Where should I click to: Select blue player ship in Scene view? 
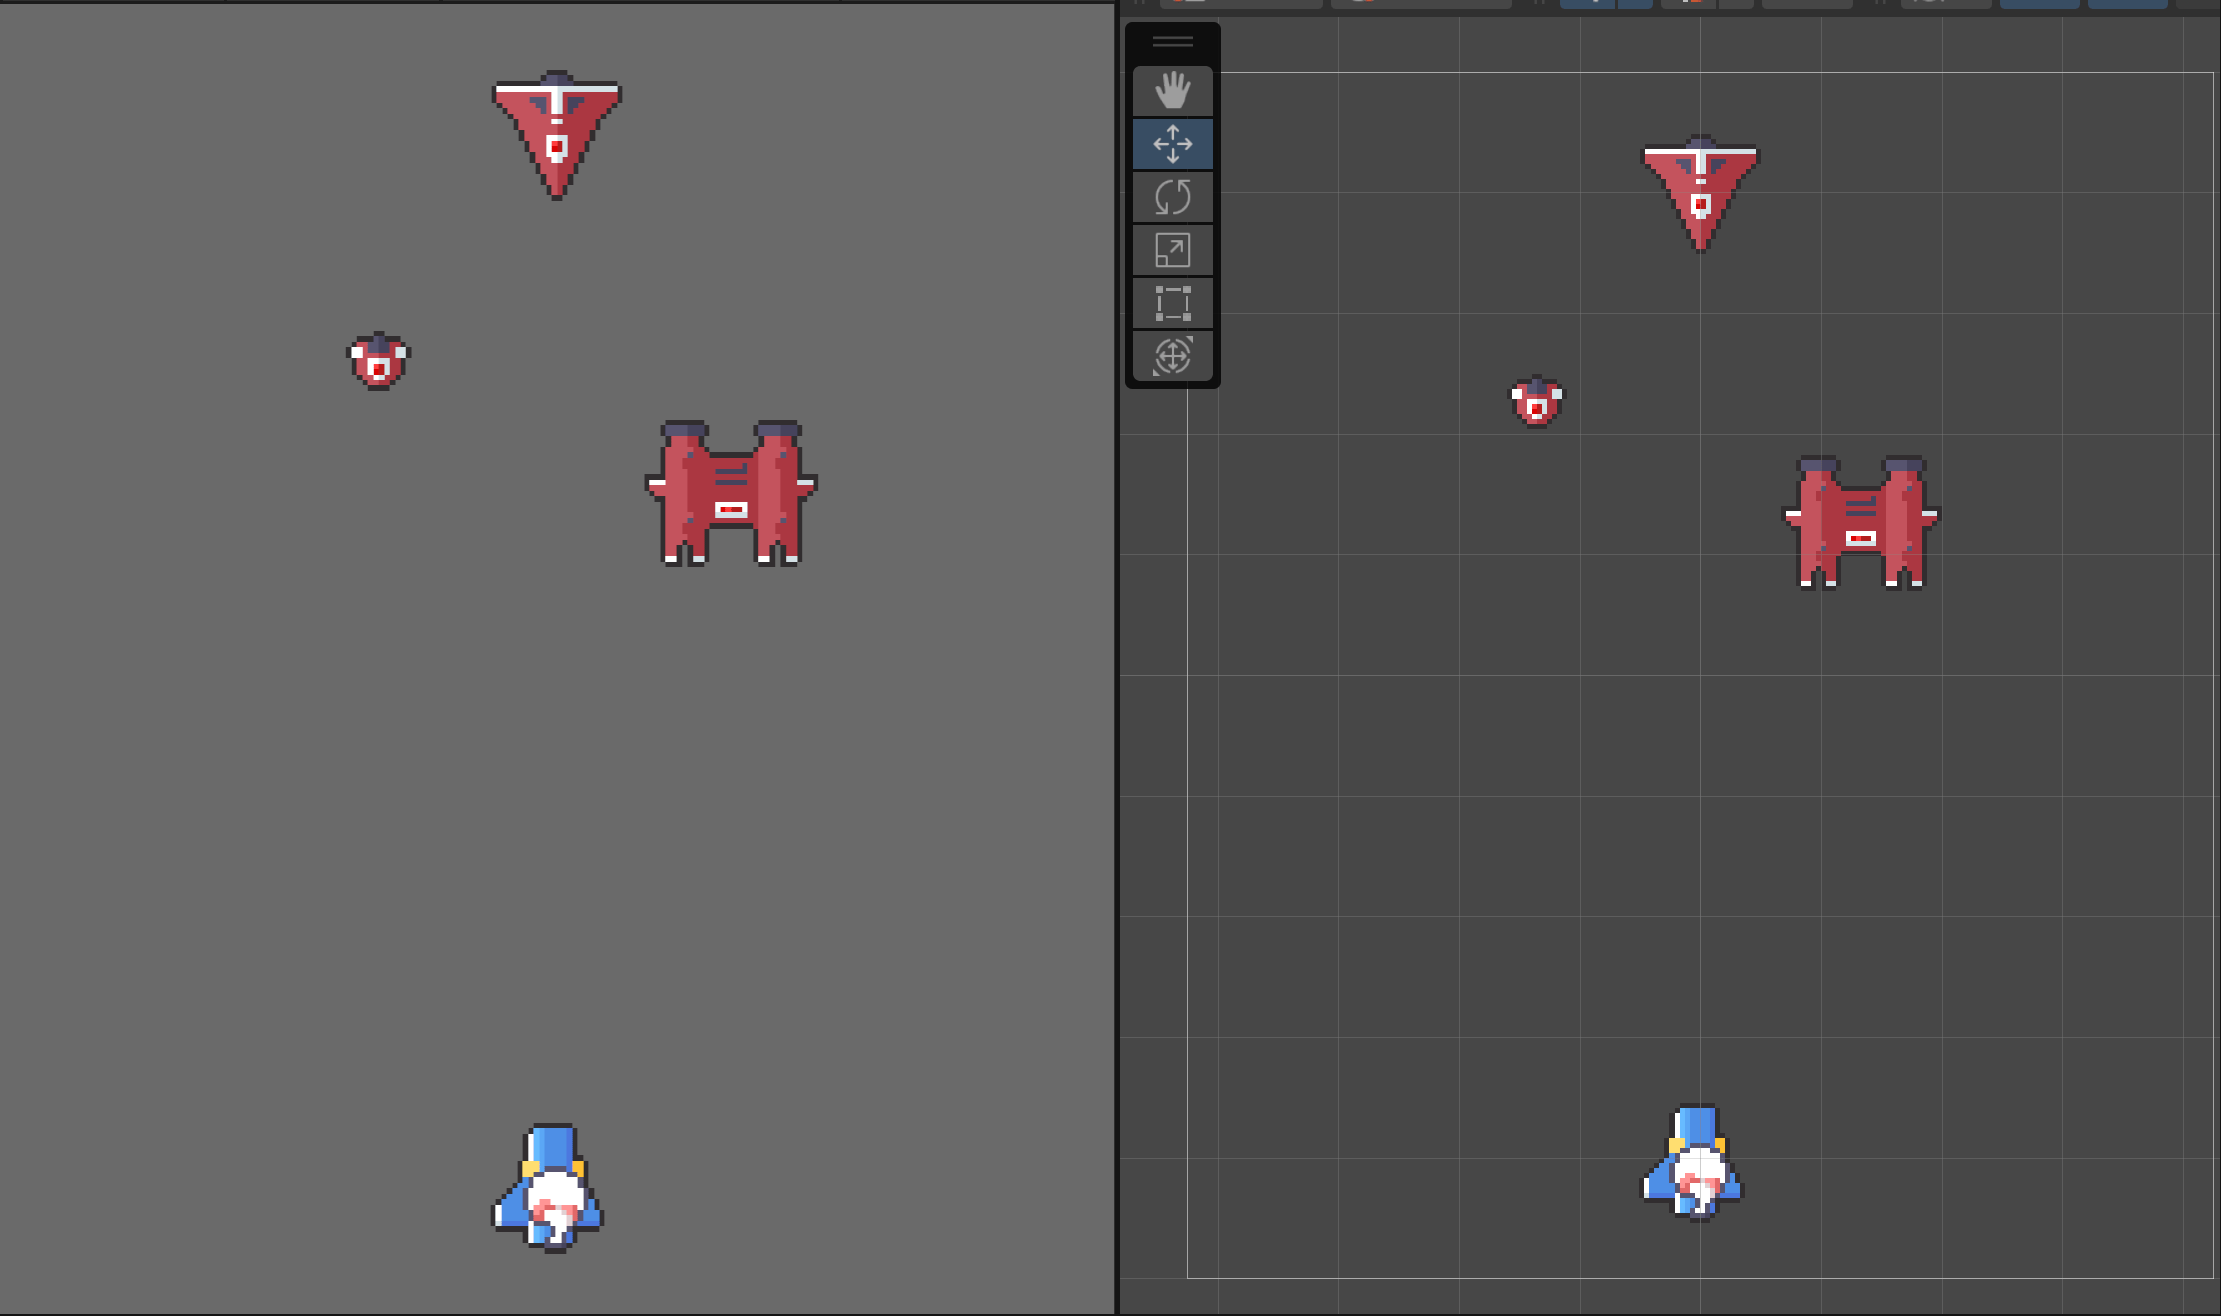point(1695,1165)
